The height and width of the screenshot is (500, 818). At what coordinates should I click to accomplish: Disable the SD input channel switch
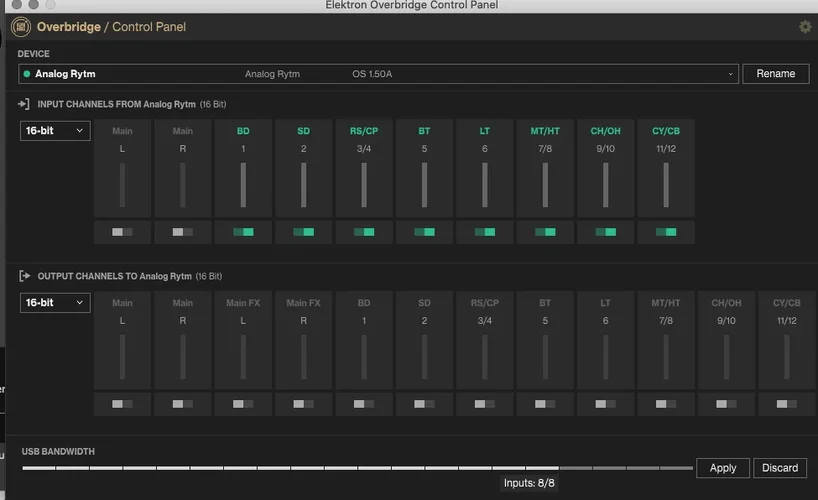tap(304, 232)
